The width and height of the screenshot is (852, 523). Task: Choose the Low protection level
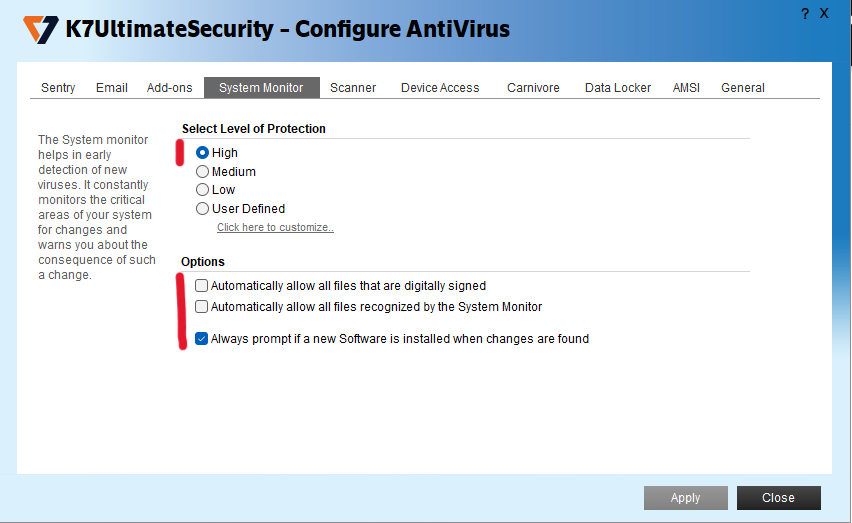coord(203,190)
